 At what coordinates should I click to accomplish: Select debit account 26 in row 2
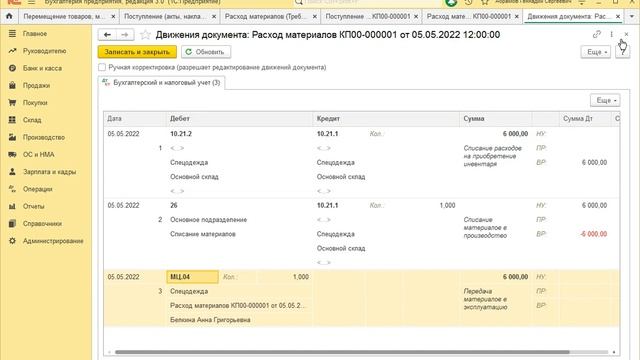174,205
